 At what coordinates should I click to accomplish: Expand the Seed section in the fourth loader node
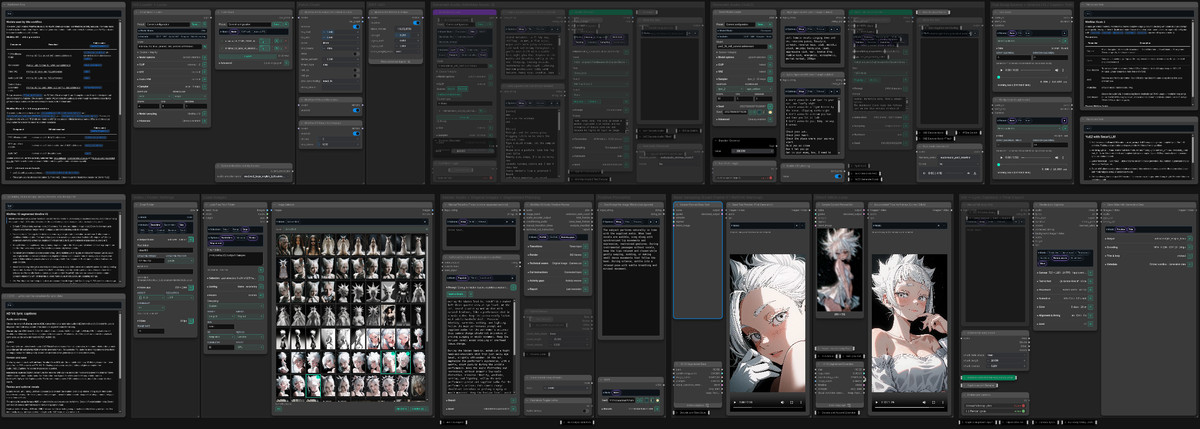[743, 108]
